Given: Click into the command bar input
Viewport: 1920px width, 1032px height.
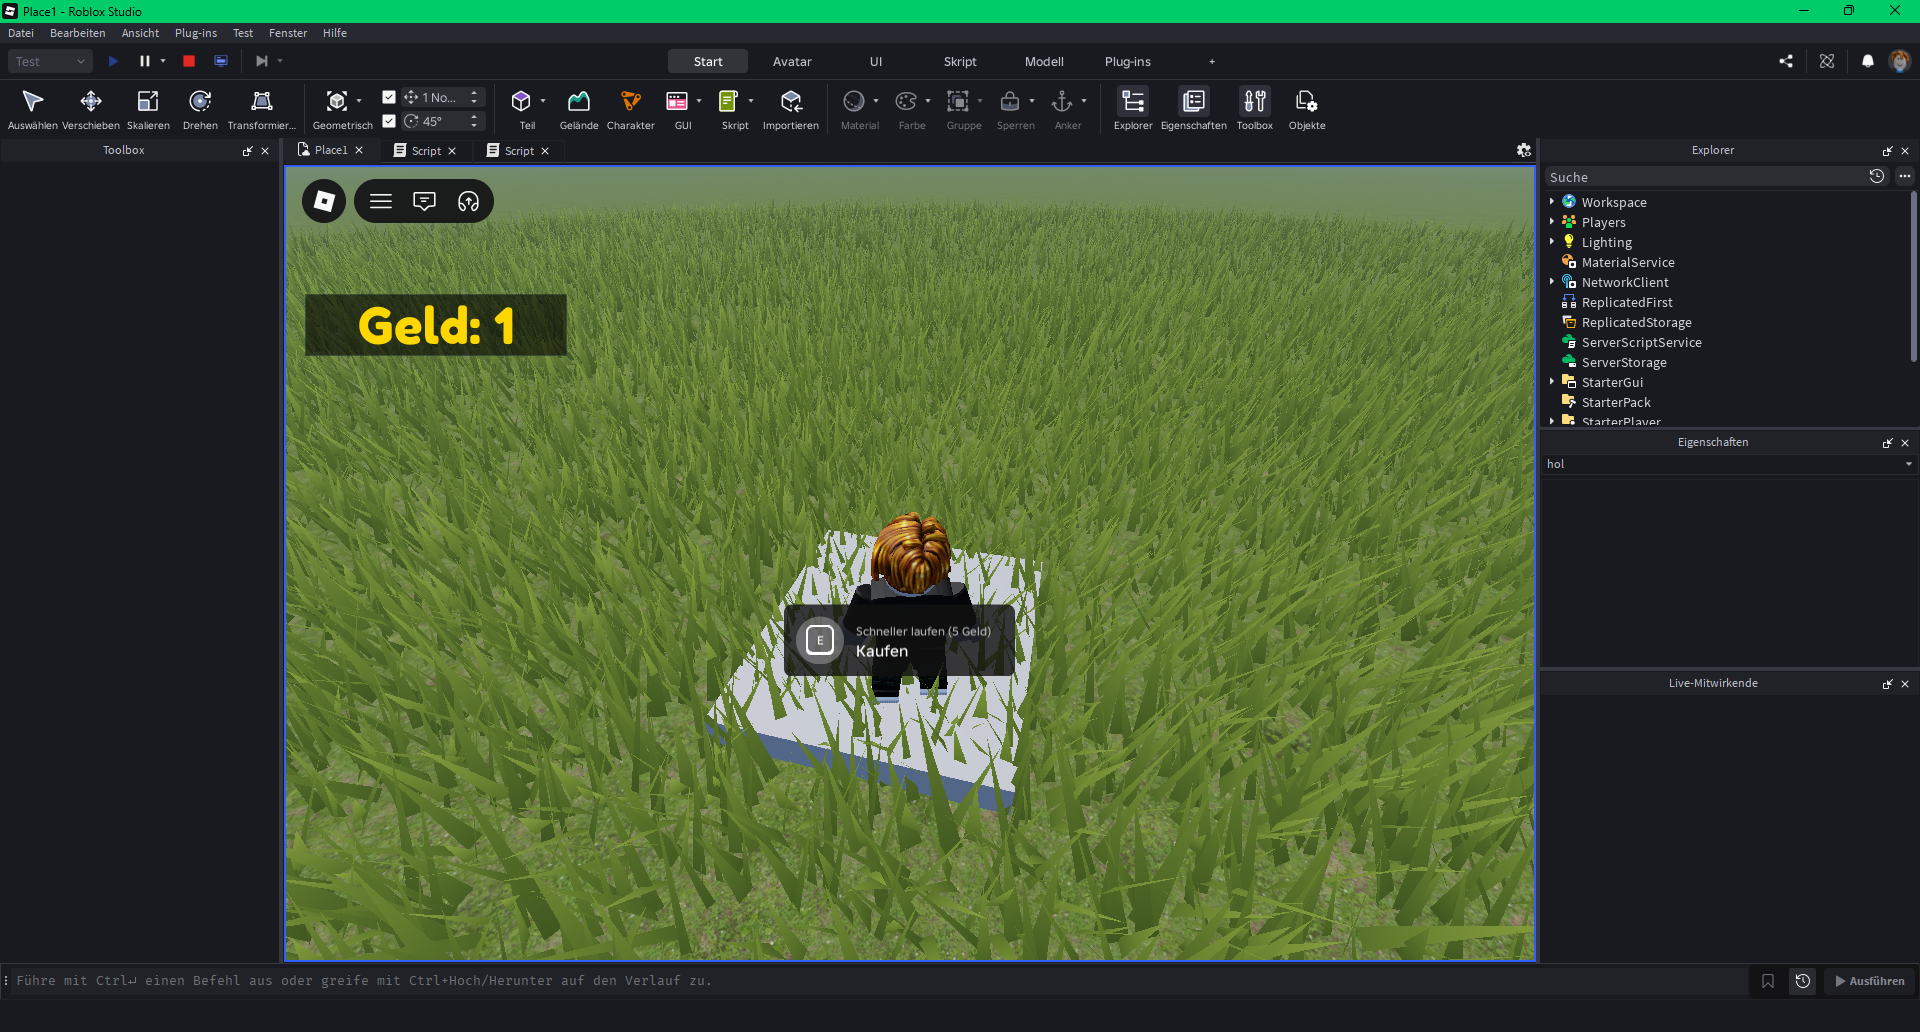Looking at the screenshot, I should pyautogui.click(x=880, y=981).
